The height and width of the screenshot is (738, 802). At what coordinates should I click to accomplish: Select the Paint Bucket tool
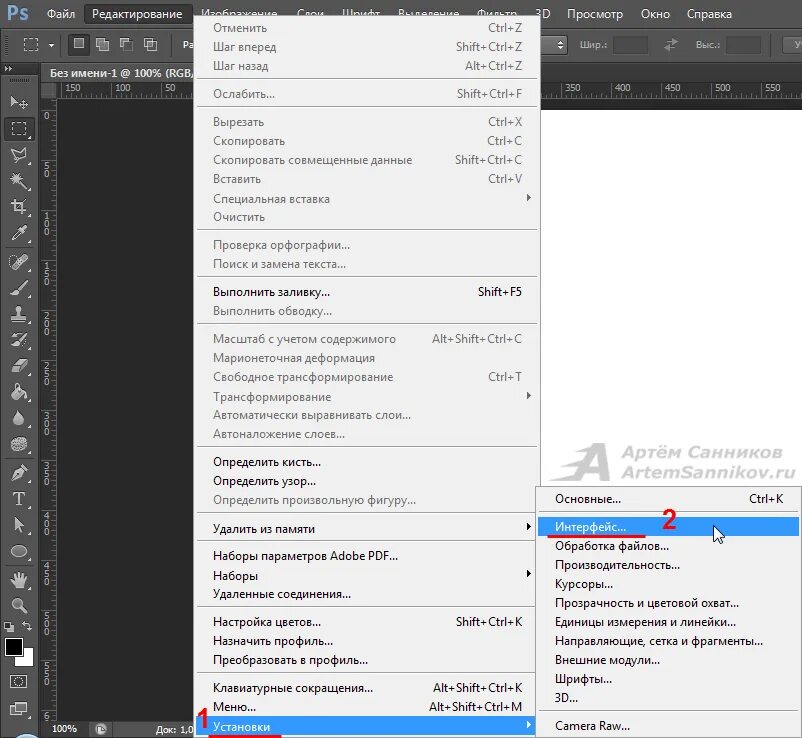pos(19,392)
